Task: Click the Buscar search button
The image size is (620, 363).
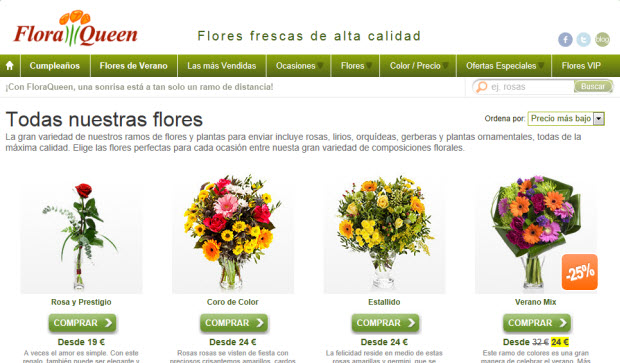Action: pos(593,87)
